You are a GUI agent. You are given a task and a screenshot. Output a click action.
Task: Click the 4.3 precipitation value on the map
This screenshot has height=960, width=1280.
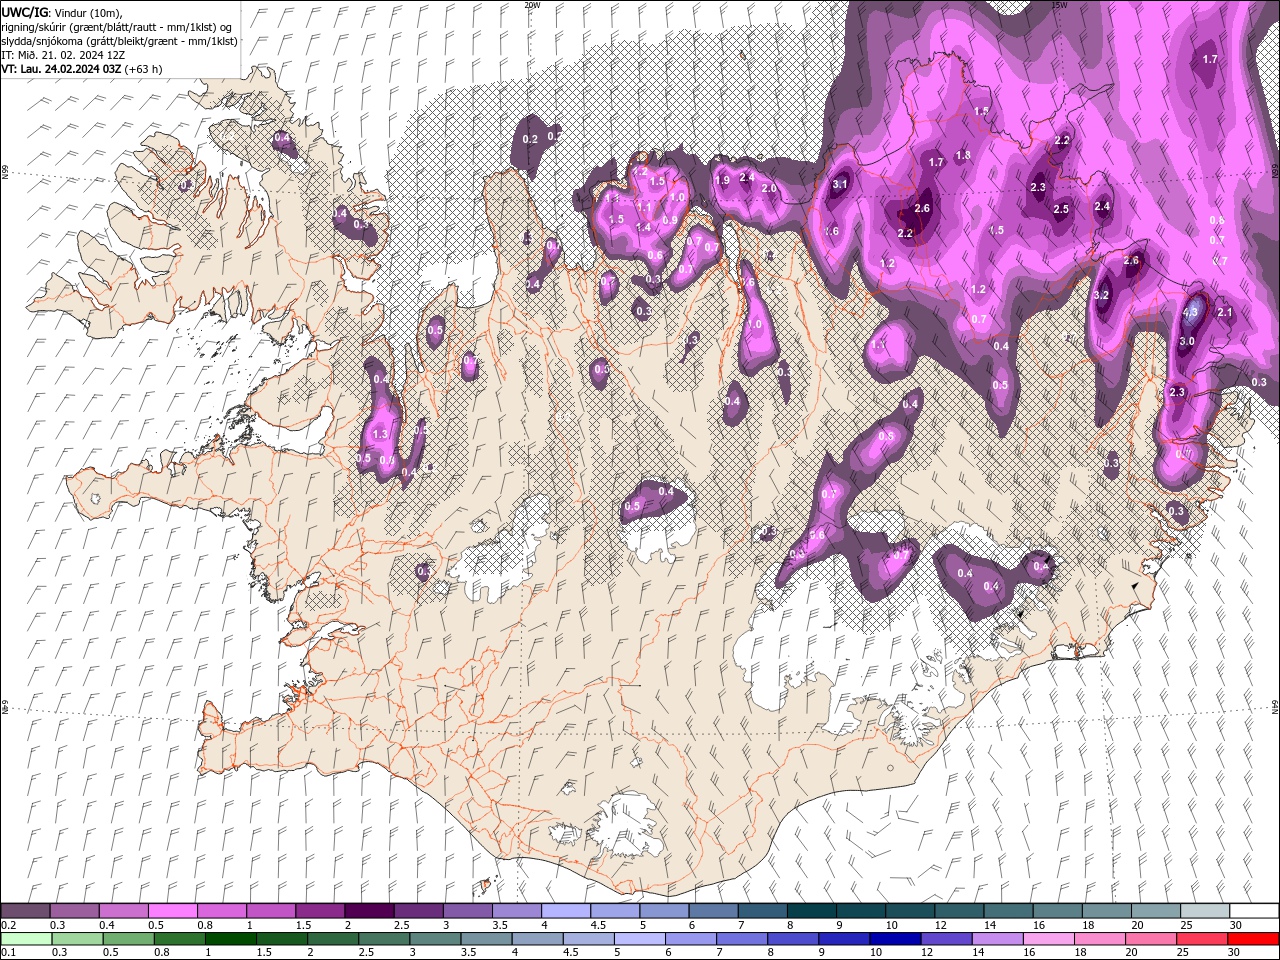tap(1190, 312)
